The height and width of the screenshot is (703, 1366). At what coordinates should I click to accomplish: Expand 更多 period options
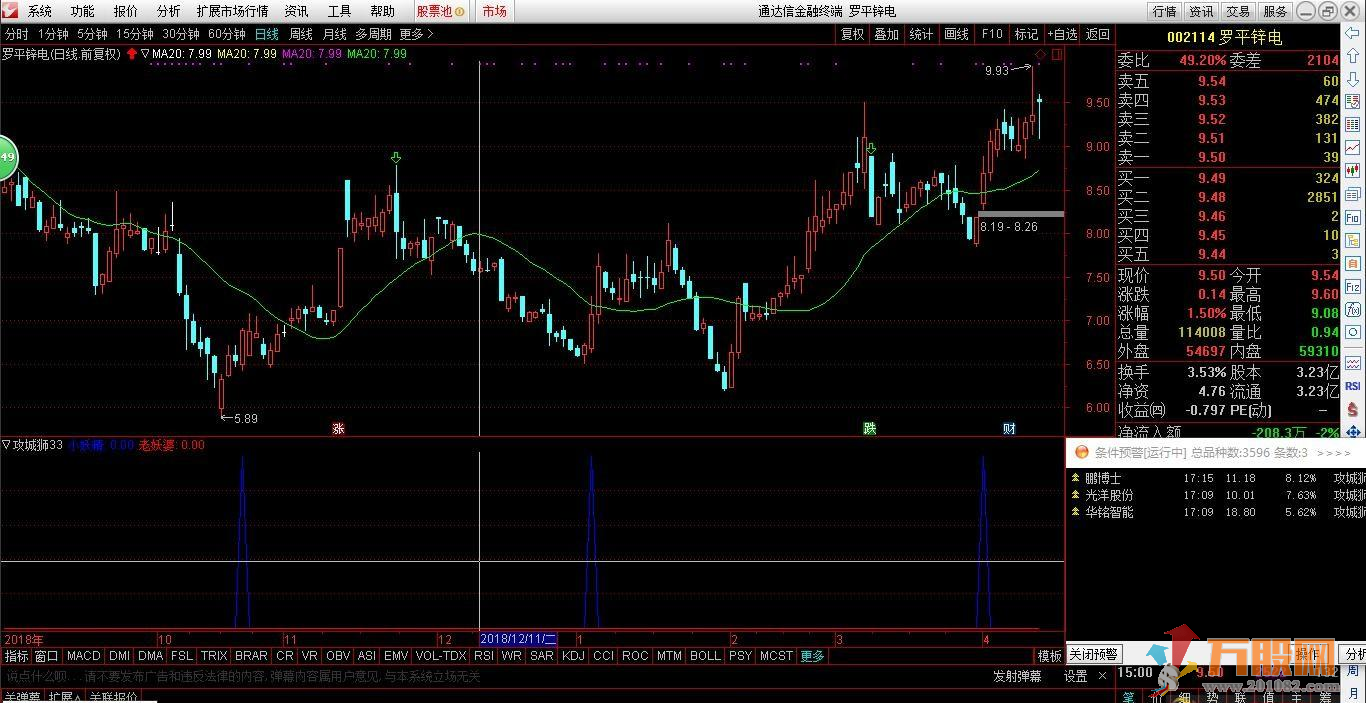pyautogui.click(x=416, y=34)
